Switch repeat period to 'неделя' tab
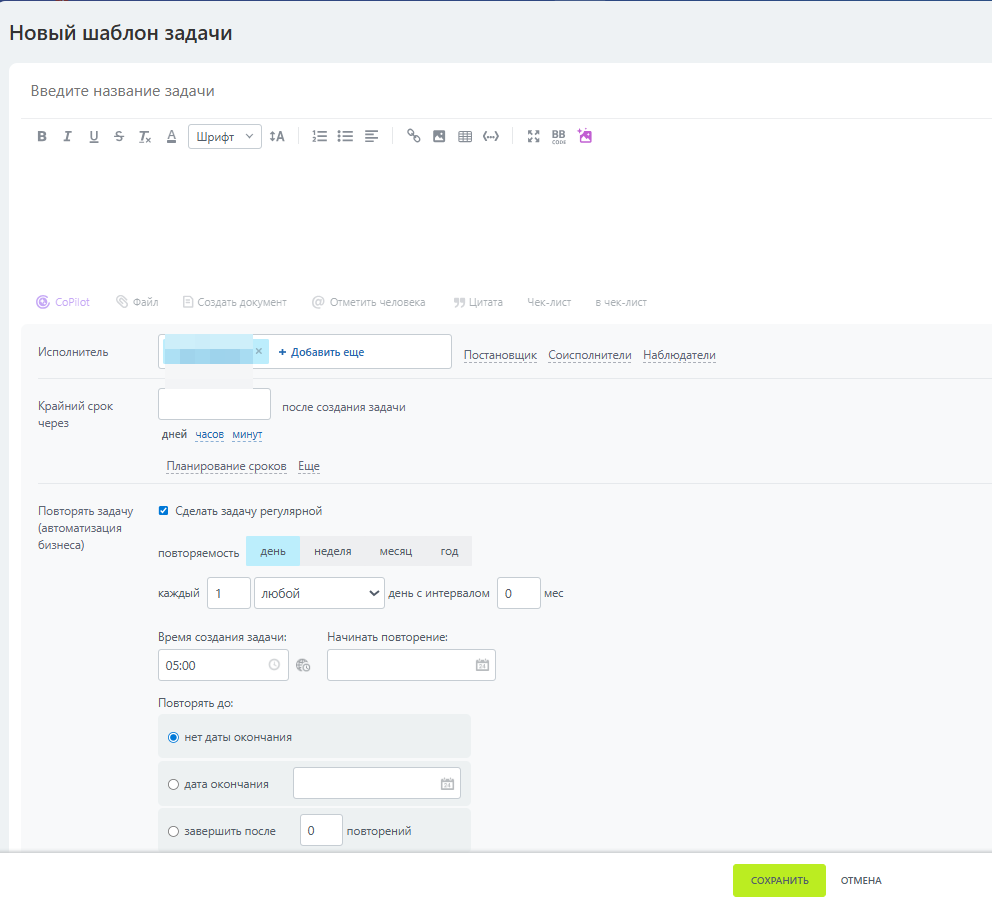 [x=332, y=551]
